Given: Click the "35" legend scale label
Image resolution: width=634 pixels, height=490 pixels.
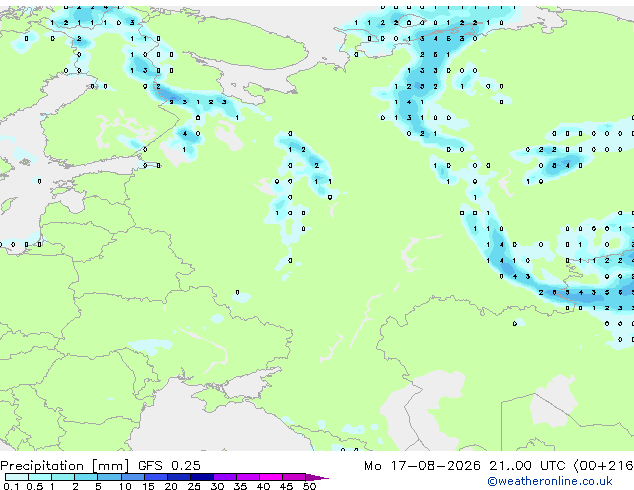Looking at the screenshot, I should (240, 486).
